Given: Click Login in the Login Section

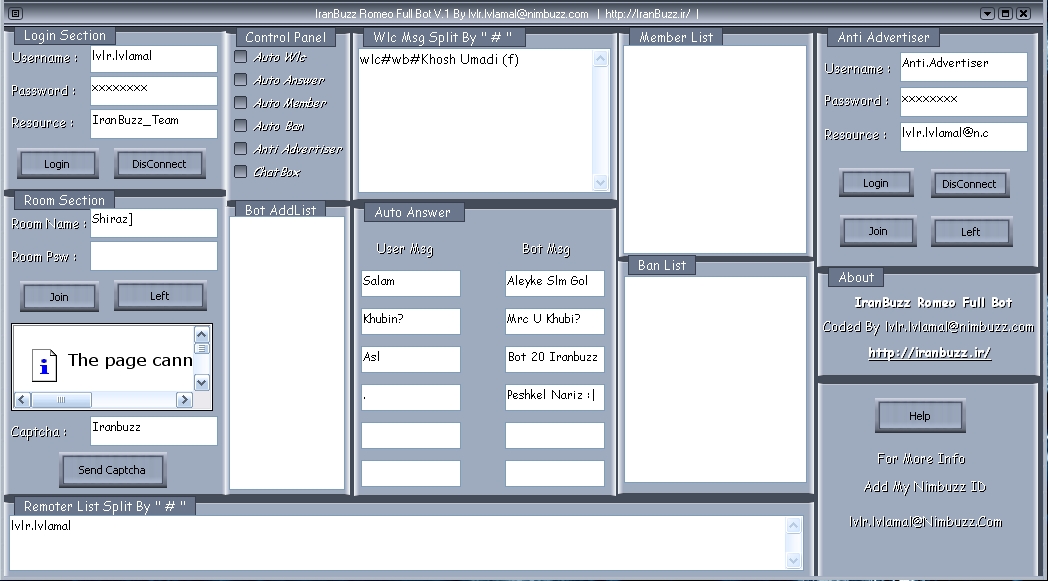Looking at the screenshot, I should [x=57, y=164].
